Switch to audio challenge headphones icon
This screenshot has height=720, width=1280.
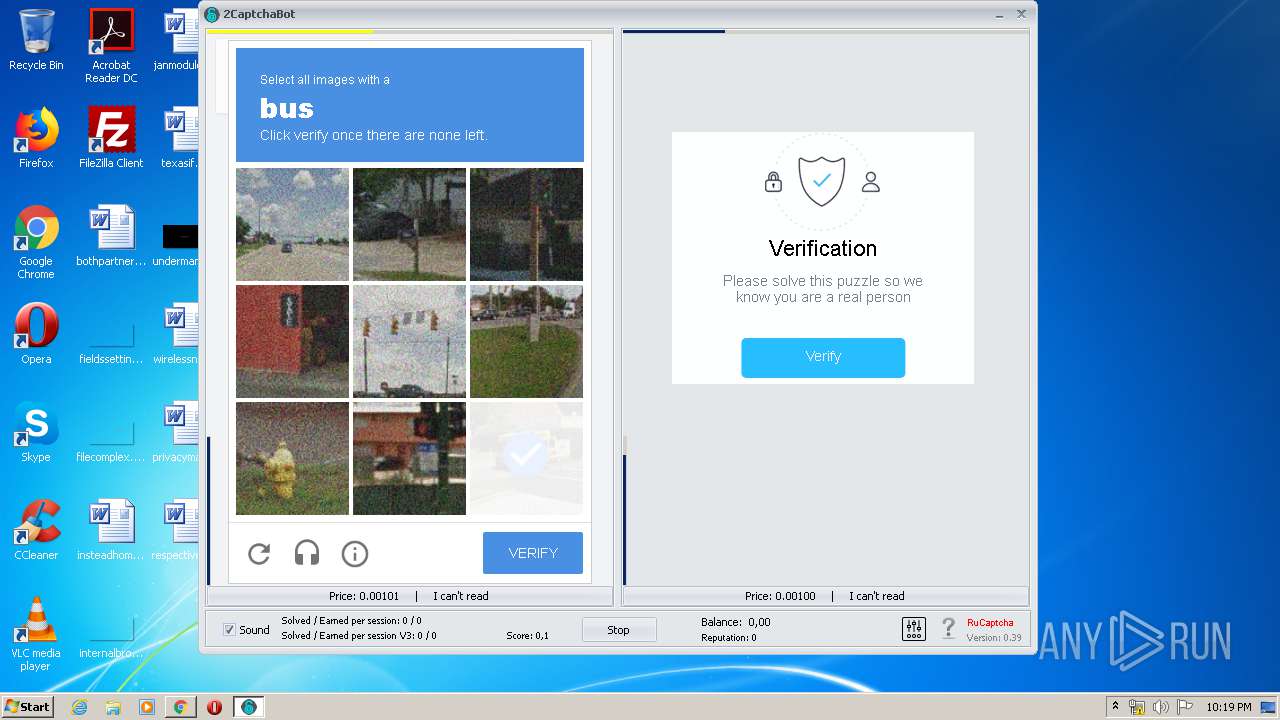pos(307,553)
